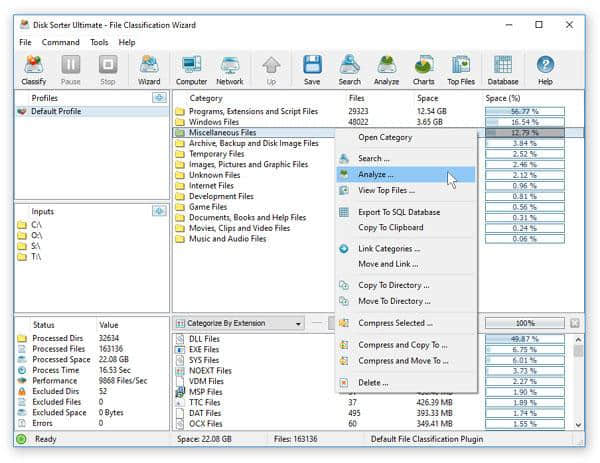Viewport: 600px width, 463px height.
Task: Click the add button in Inputs header
Action: pos(158,211)
